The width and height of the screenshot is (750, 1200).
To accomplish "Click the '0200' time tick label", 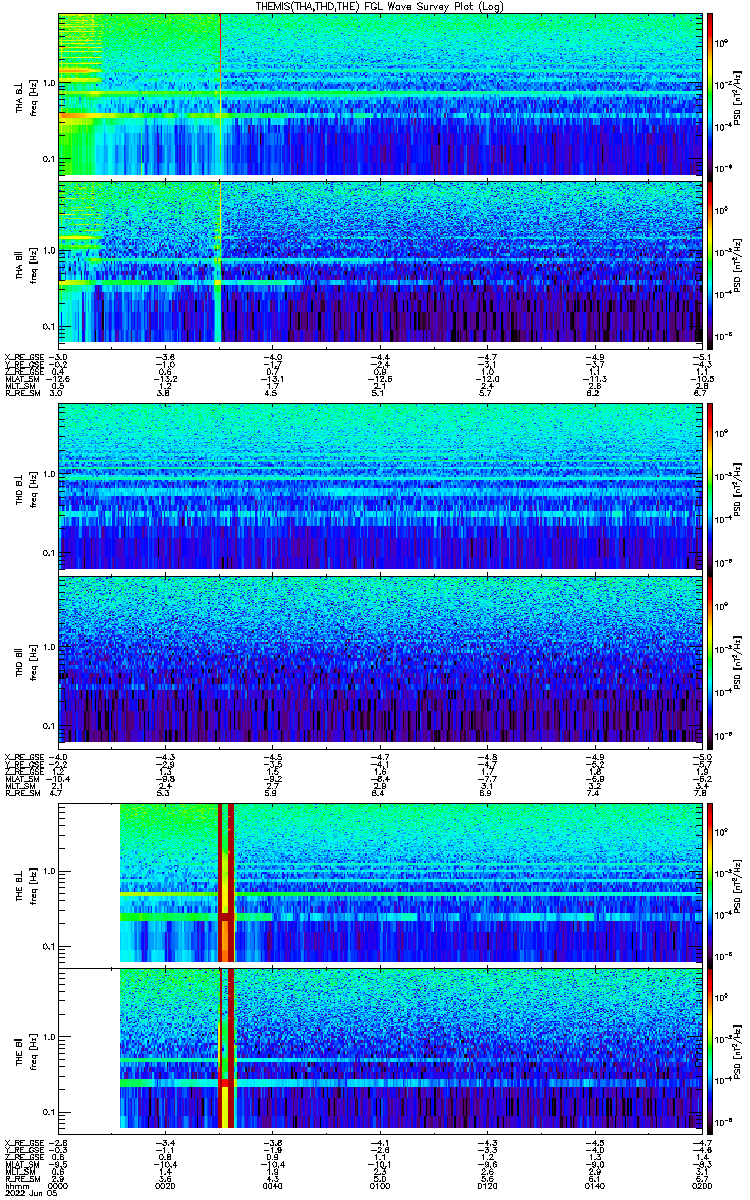I will 701,1184.
